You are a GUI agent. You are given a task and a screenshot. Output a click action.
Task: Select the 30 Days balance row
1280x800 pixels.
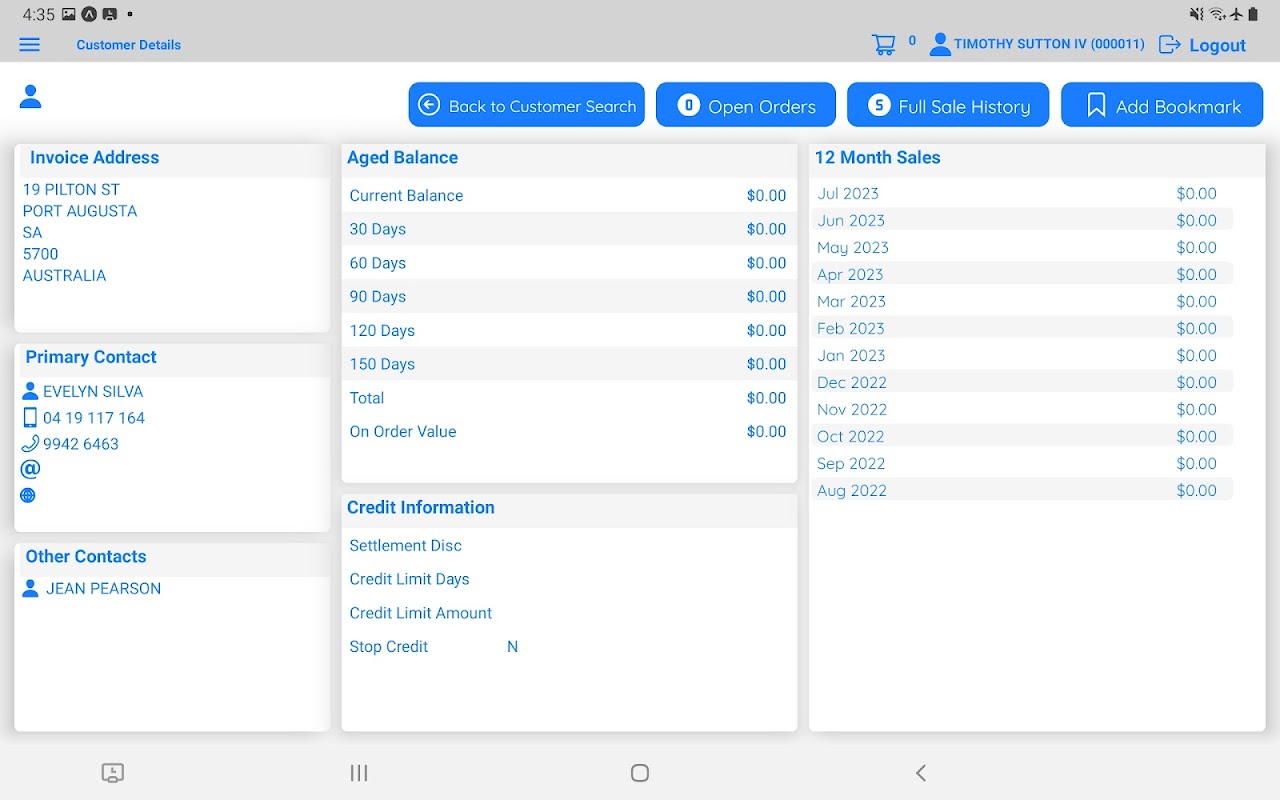tap(569, 229)
